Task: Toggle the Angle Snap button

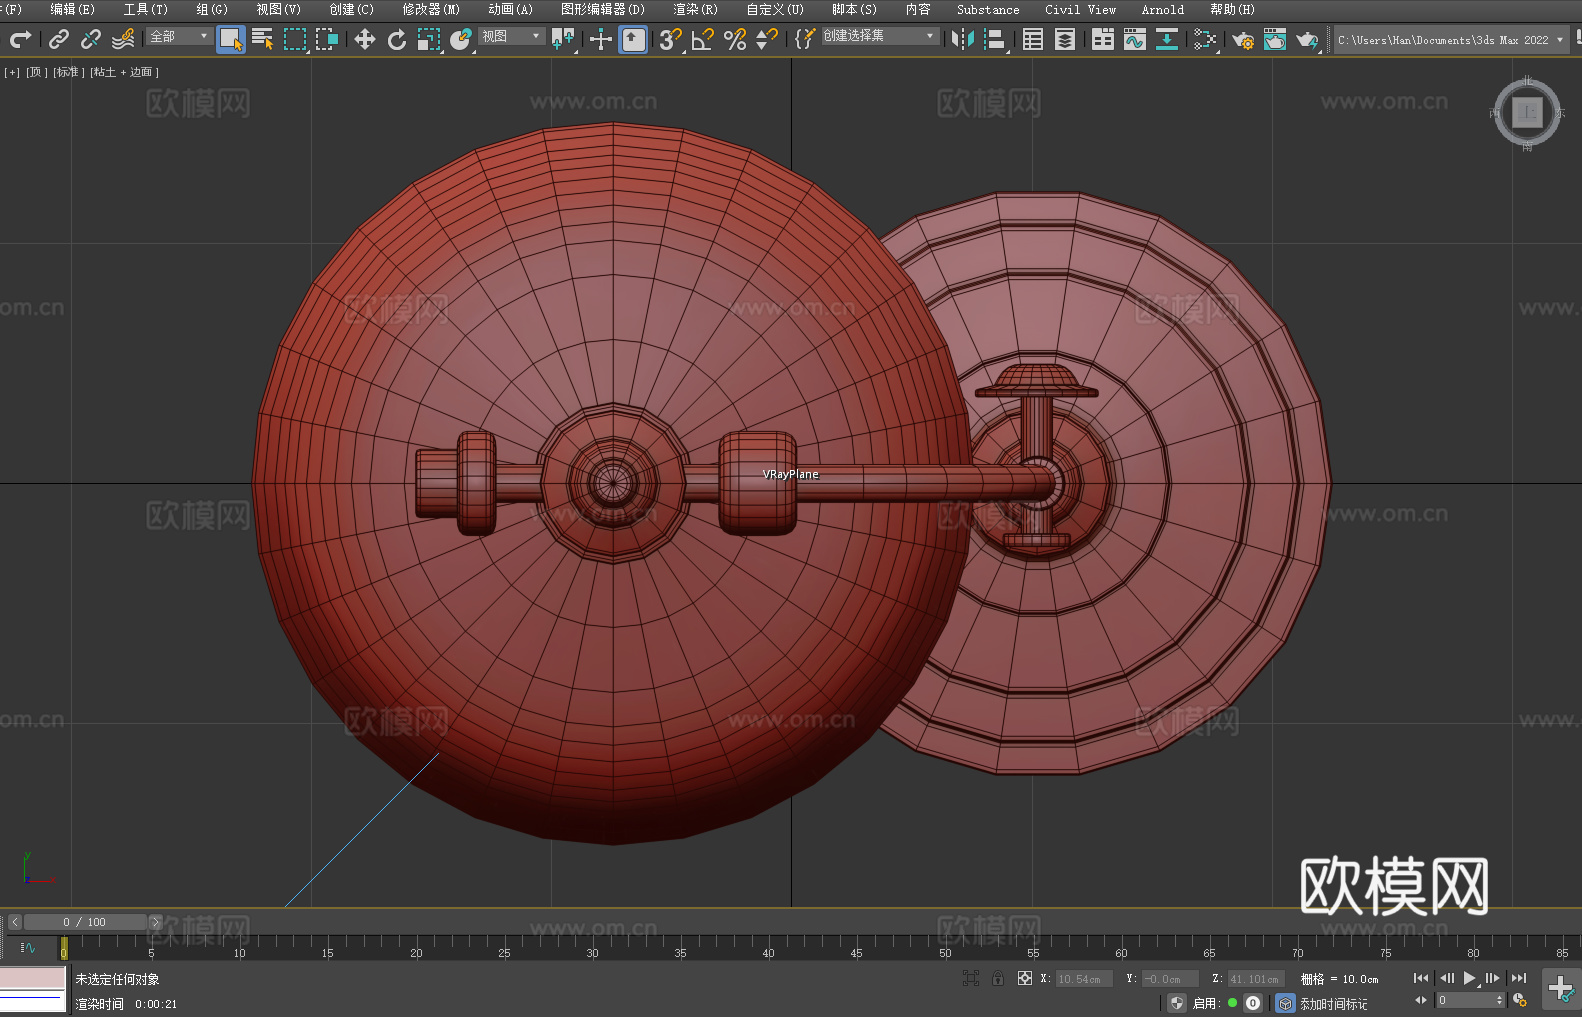Action: 702,39
